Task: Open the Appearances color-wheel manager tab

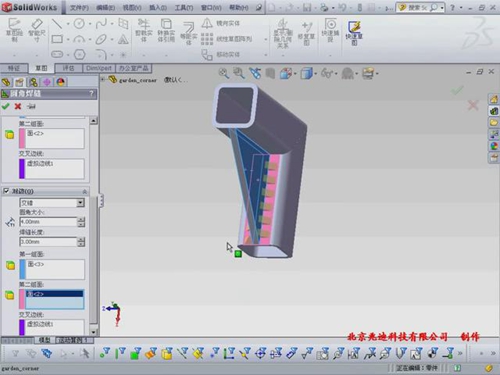Action: (61, 82)
